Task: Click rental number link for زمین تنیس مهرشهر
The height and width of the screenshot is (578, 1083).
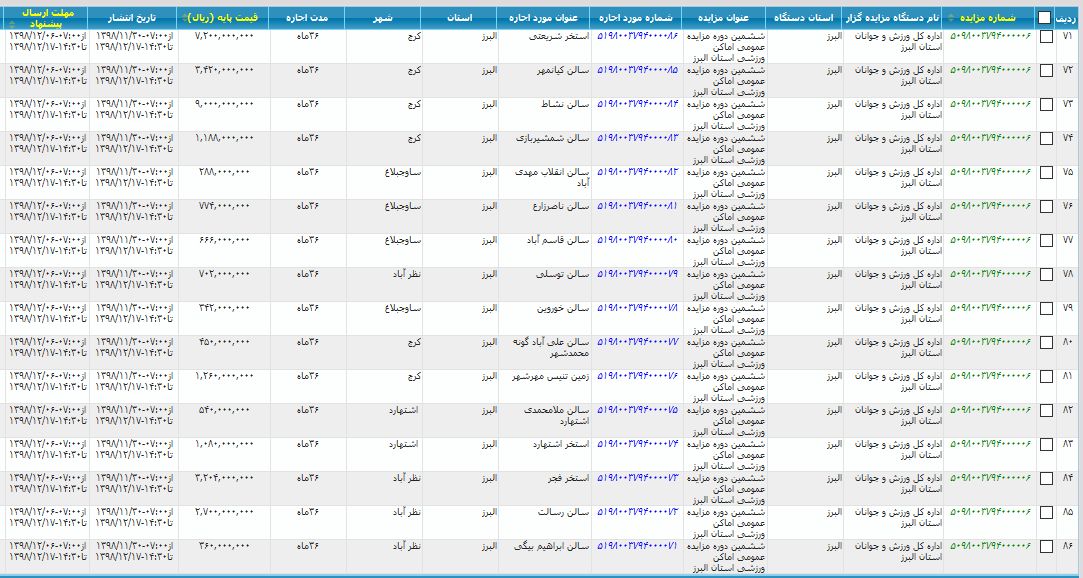Action: click(x=638, y=376)
